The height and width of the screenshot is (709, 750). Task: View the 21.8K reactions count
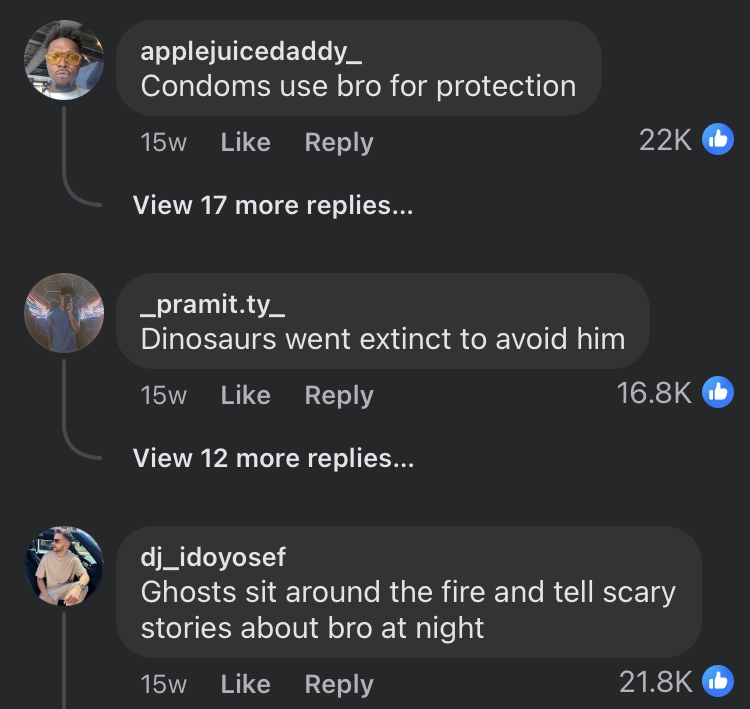pyautogui.click(x=655, y=682)
